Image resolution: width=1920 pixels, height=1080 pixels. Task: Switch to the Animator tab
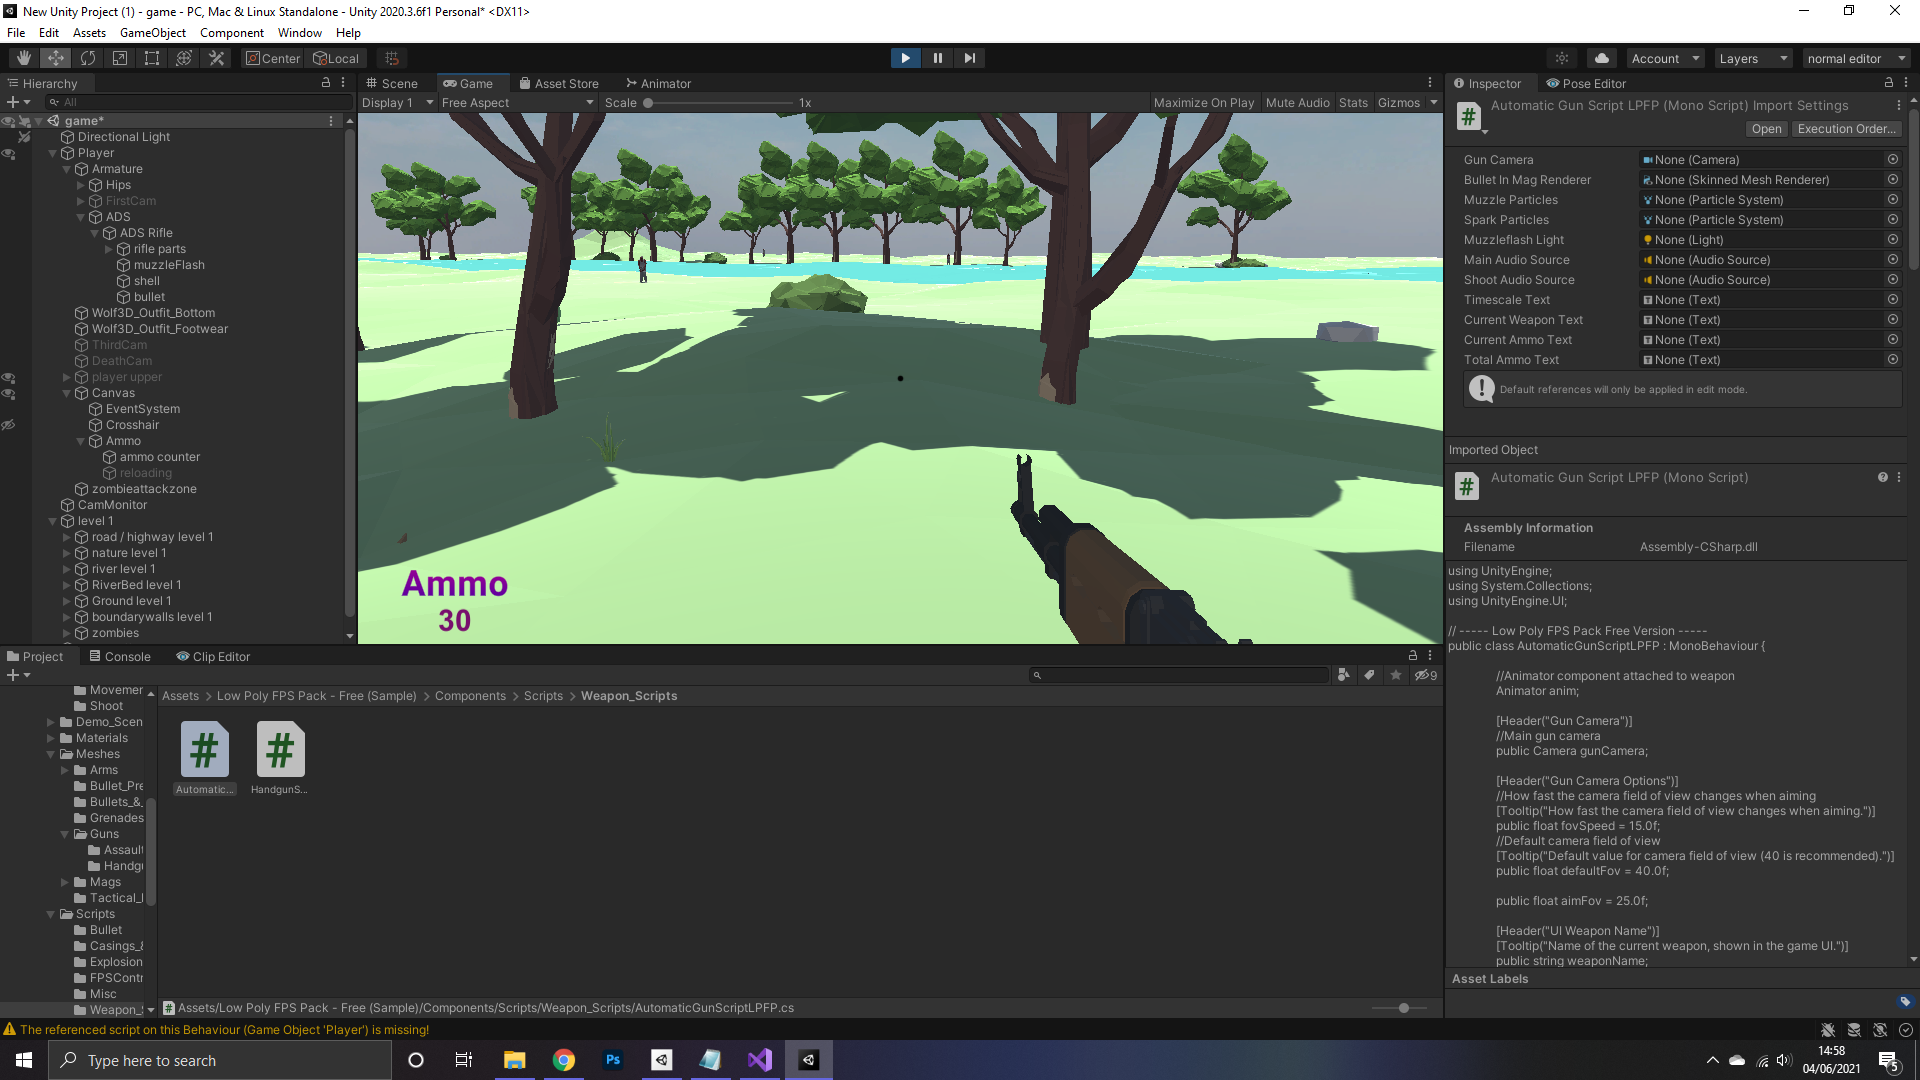658,83
